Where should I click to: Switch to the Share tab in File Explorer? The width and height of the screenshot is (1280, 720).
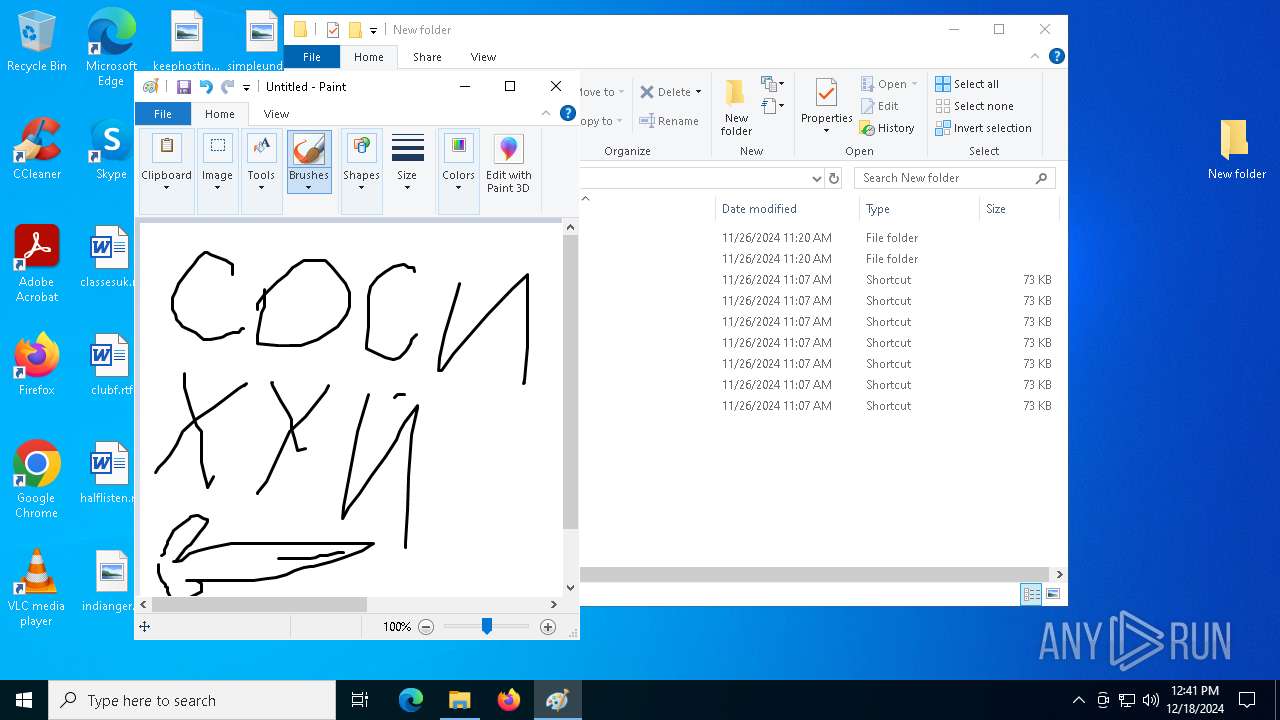(x=427, y=57)
